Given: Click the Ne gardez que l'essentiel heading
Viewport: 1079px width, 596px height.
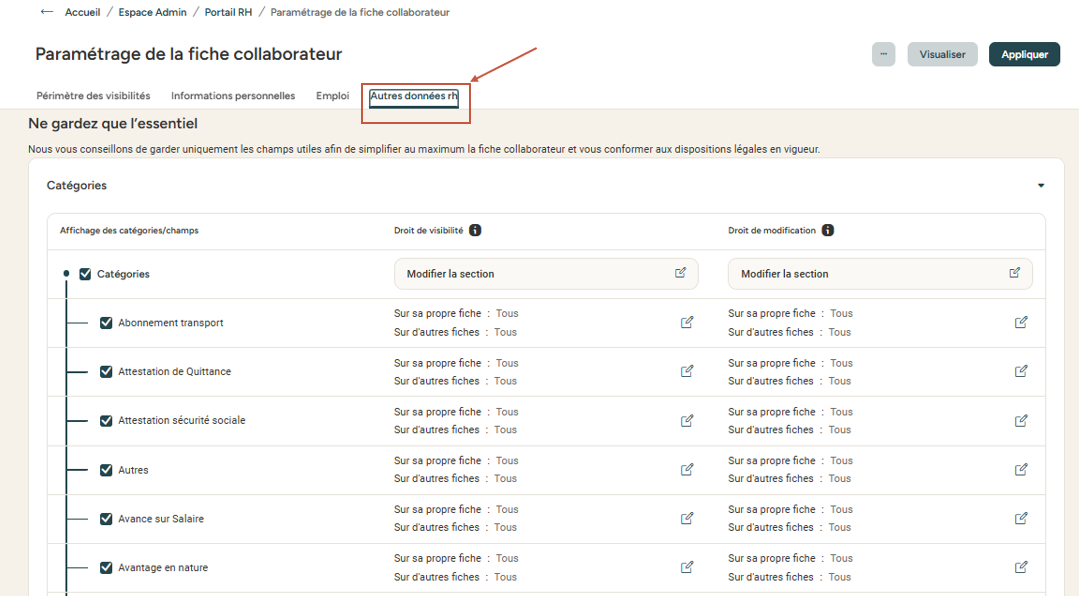Looking at the screenshot, I should tap(113, 124).
